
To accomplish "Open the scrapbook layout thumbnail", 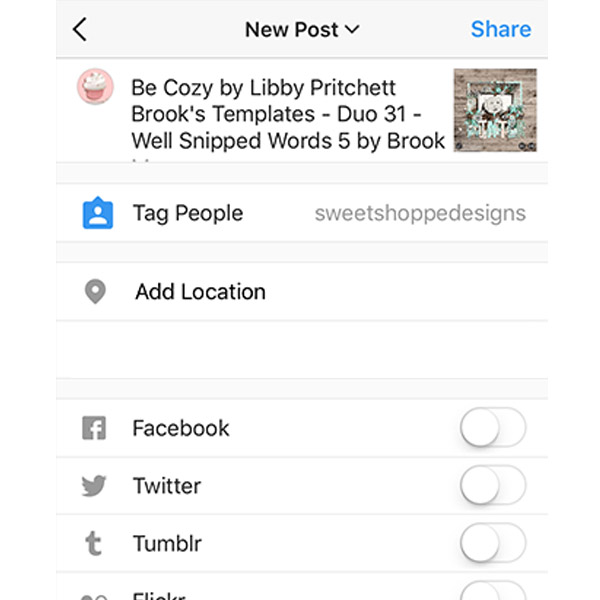I will coord(495,110).
